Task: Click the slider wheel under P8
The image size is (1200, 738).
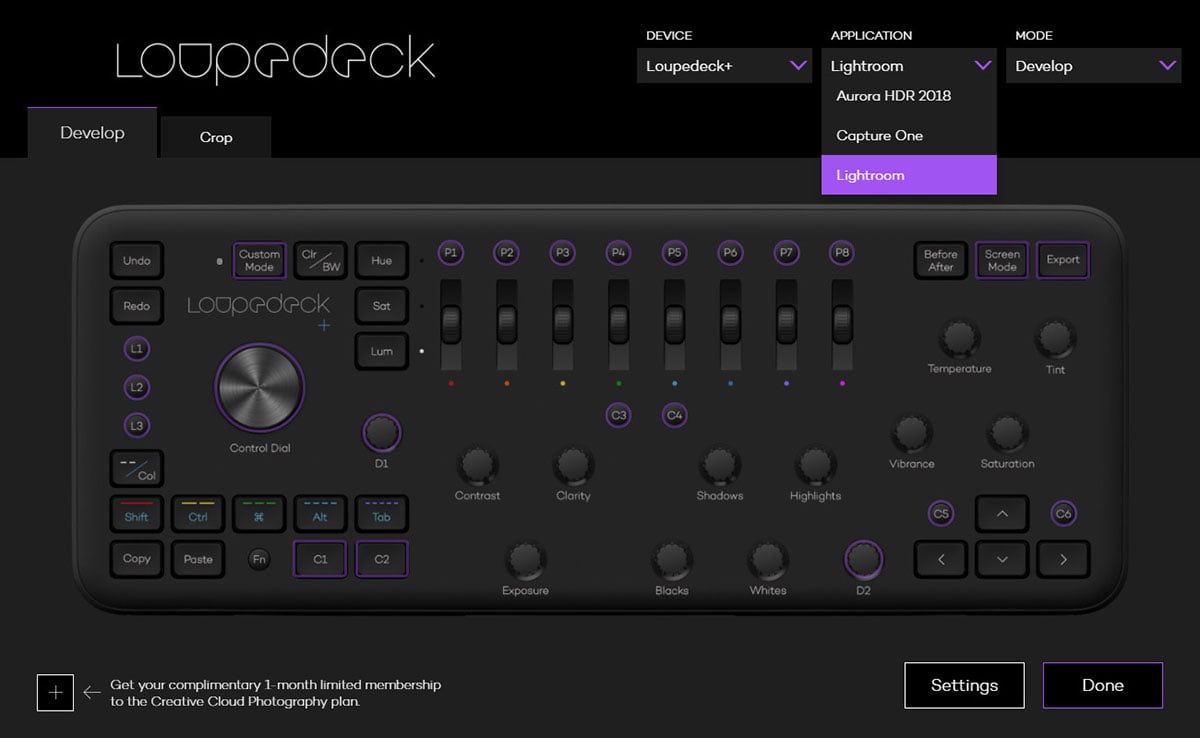Action: coord(842,324)
